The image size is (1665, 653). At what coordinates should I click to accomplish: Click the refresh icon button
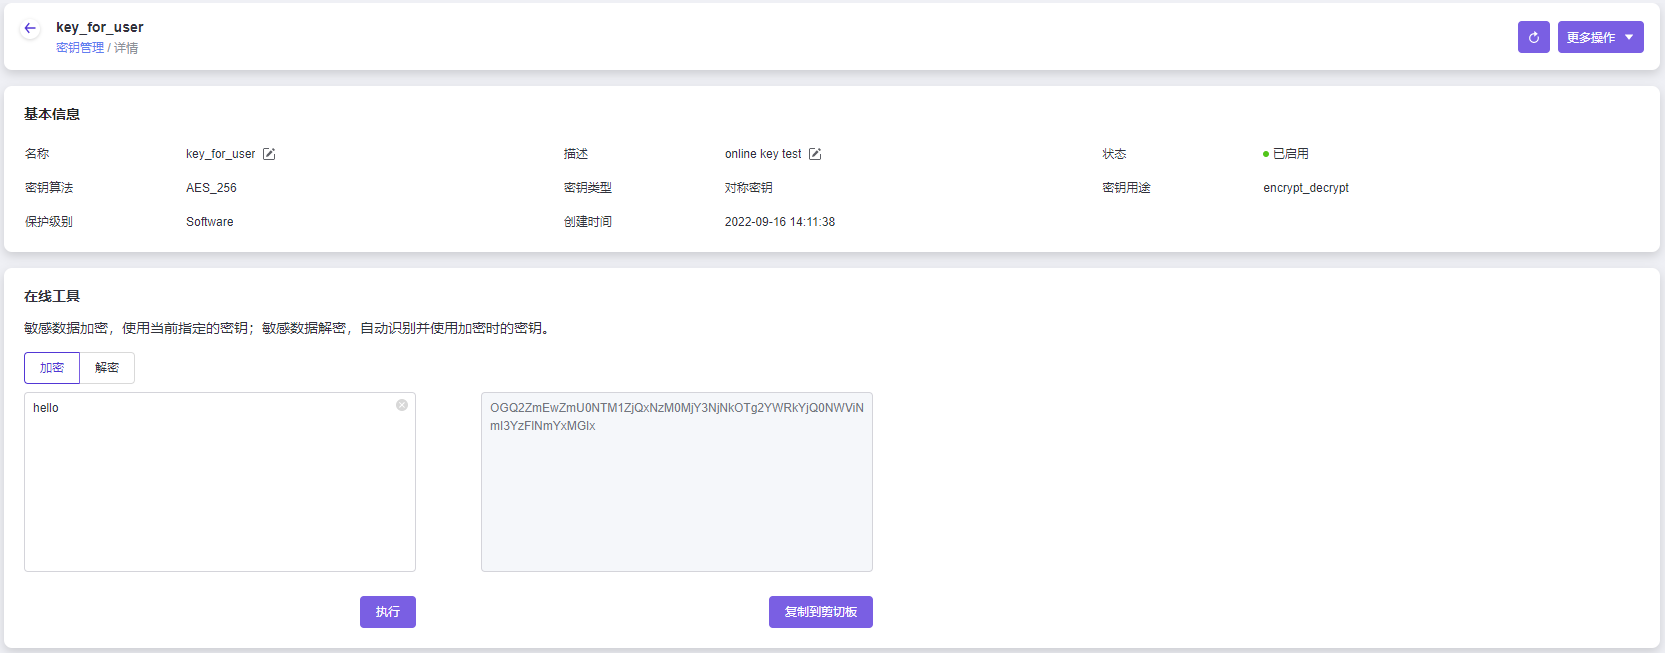coord(1533,37)
